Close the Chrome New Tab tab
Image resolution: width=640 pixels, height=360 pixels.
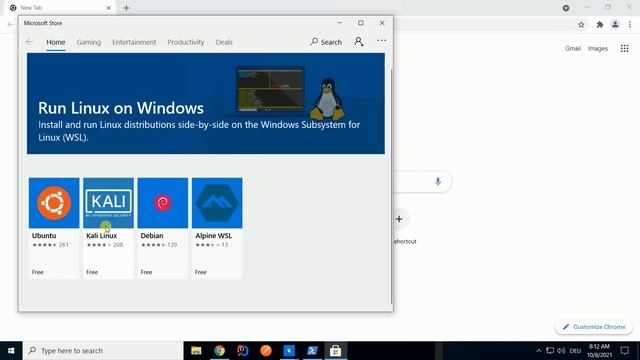(109, 8)
